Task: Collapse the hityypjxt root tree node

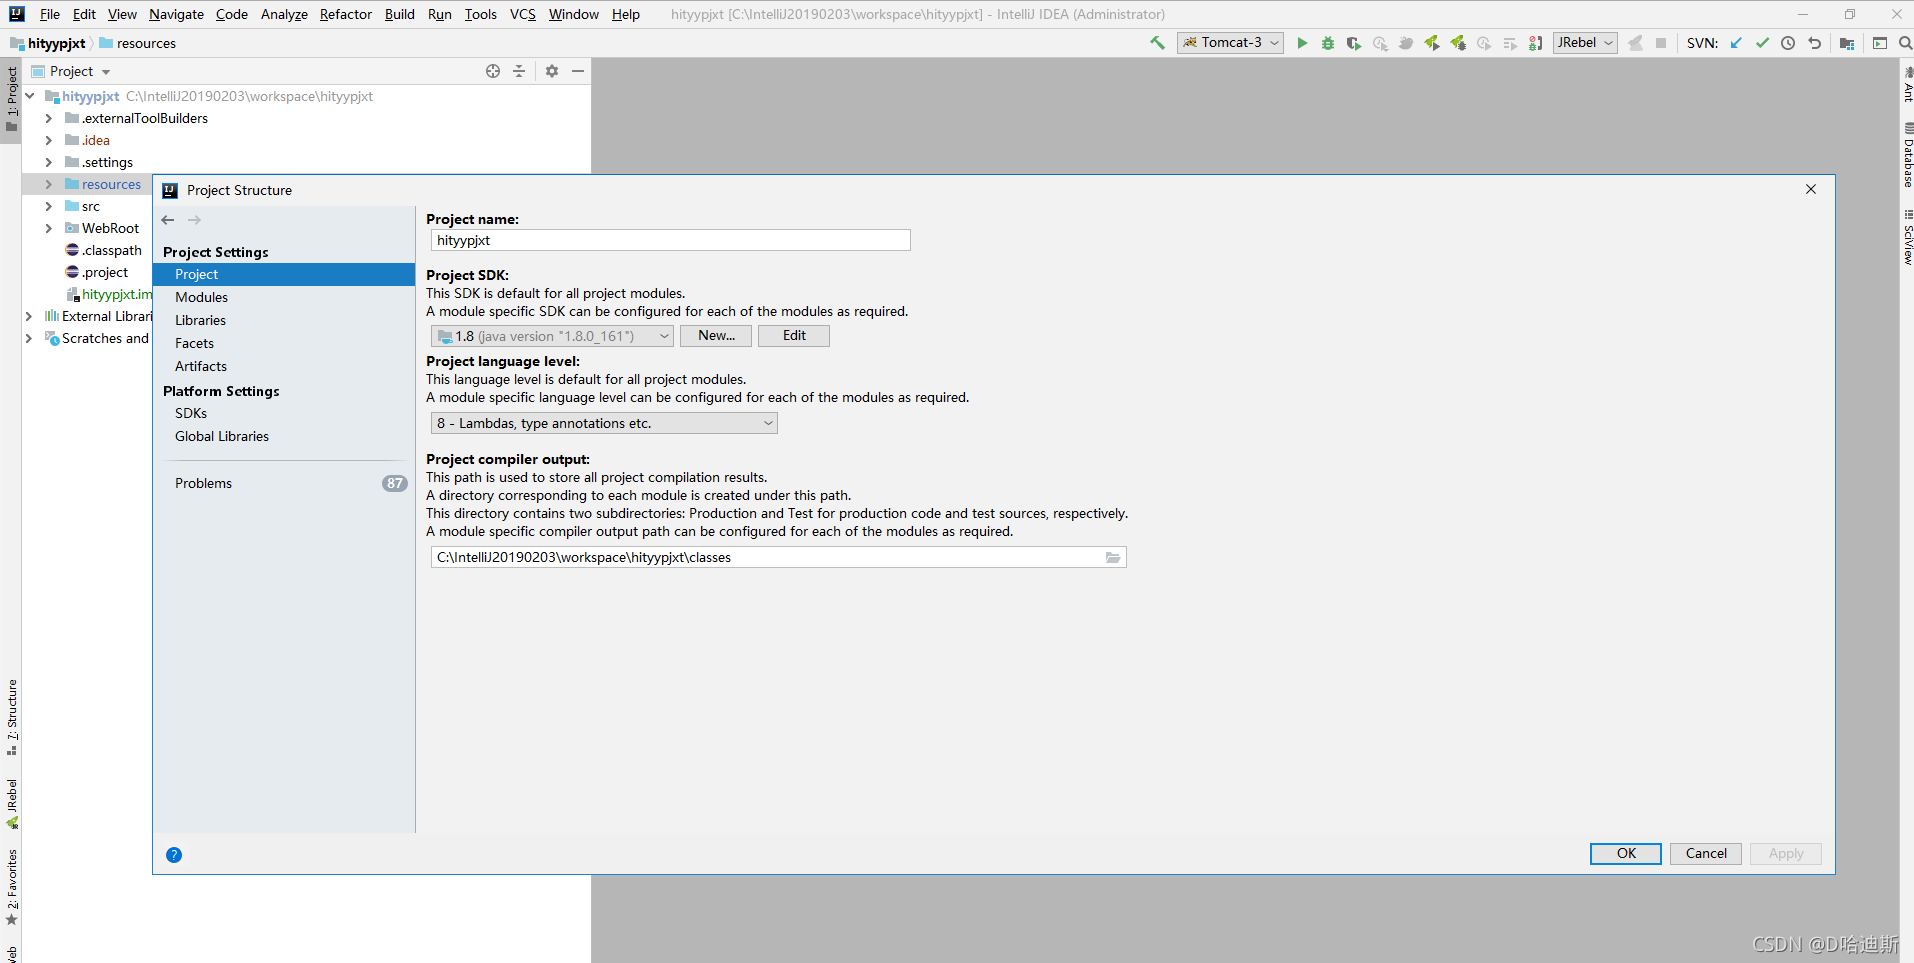Action: 30,96
